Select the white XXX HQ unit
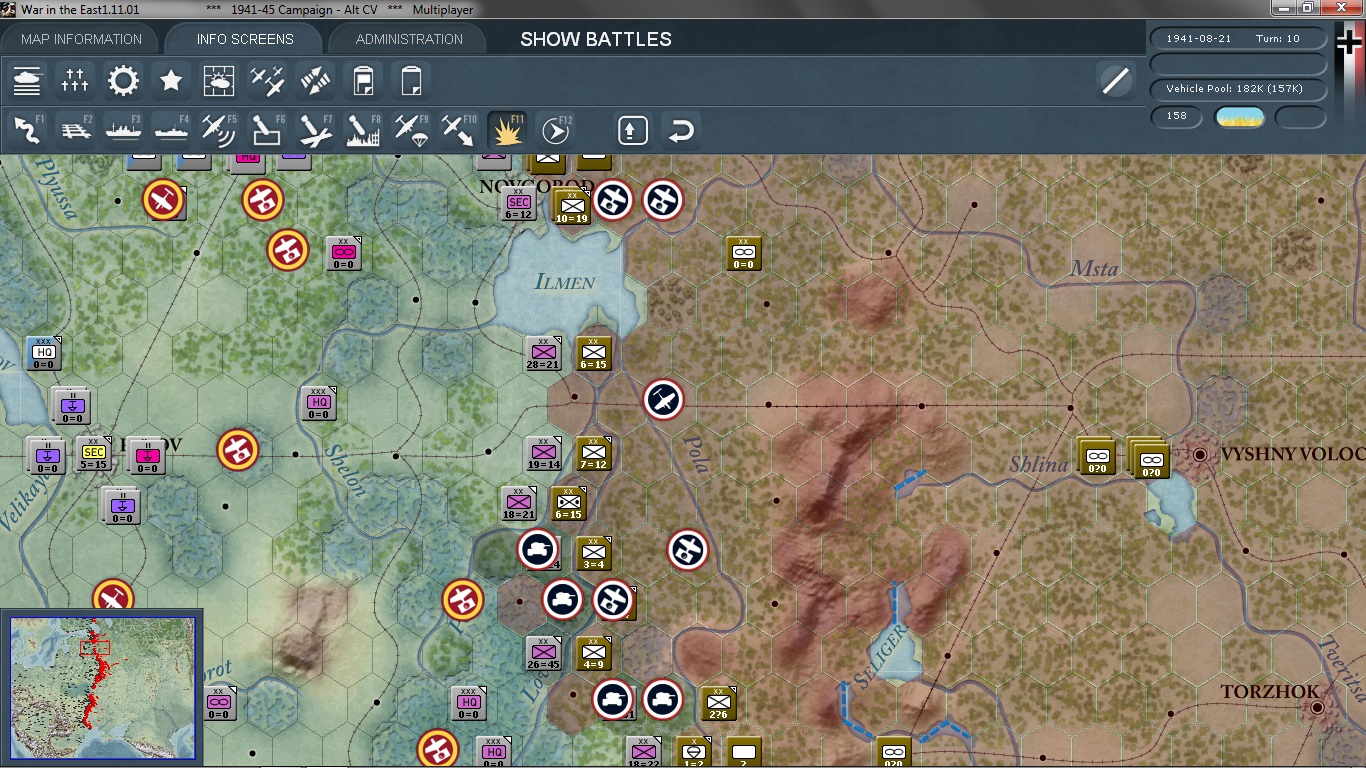The image size is (1366, 768). click(43, 353)
